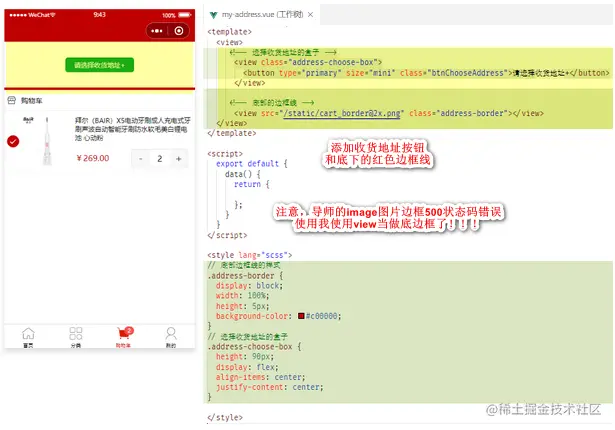The height and width of the screenshot is (430, 615).
Task: Click the 'display: flex;' code line
Action: (x=247, y=367)
